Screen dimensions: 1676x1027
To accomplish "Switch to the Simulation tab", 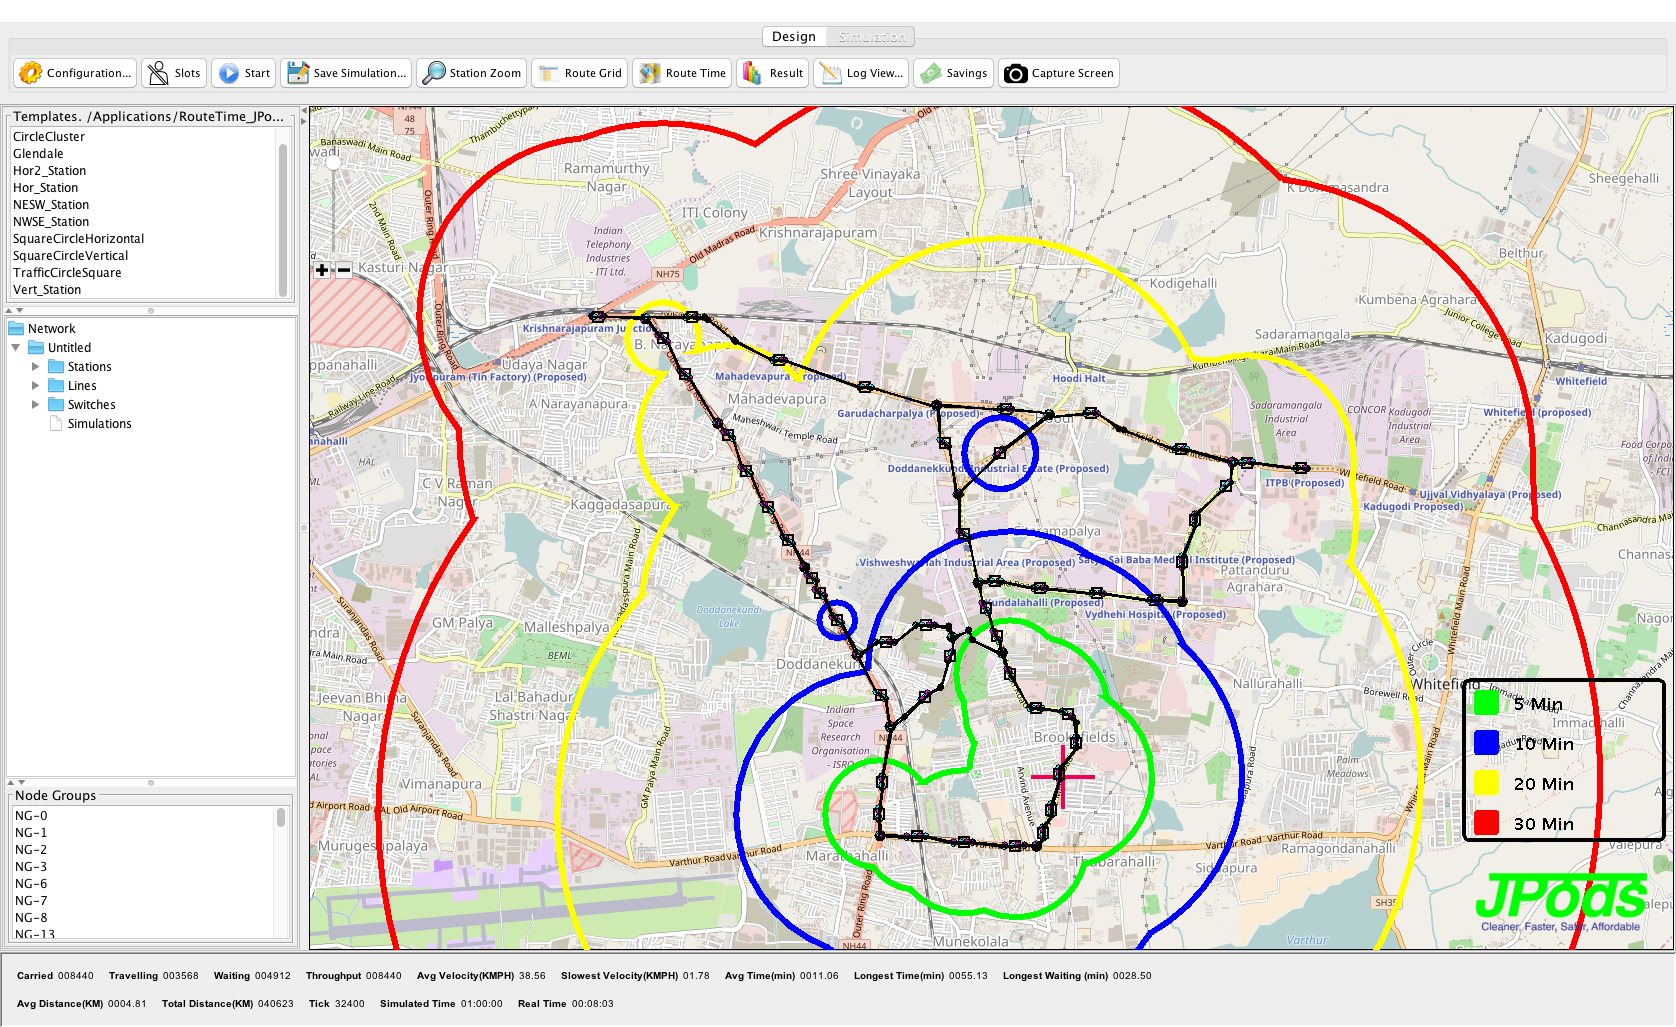I will (x=871, y=37).
